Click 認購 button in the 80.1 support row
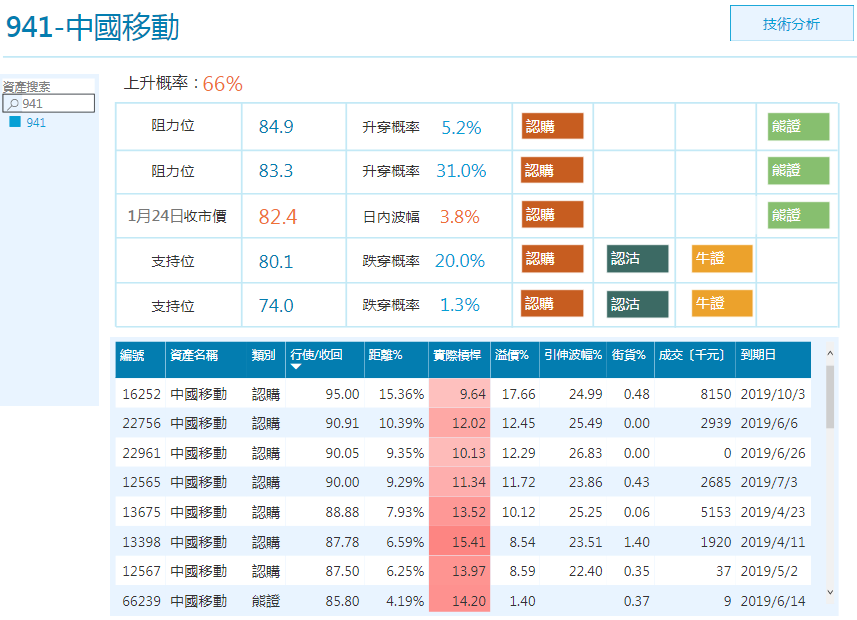The image size is (857, 620). tap(552, 259)
